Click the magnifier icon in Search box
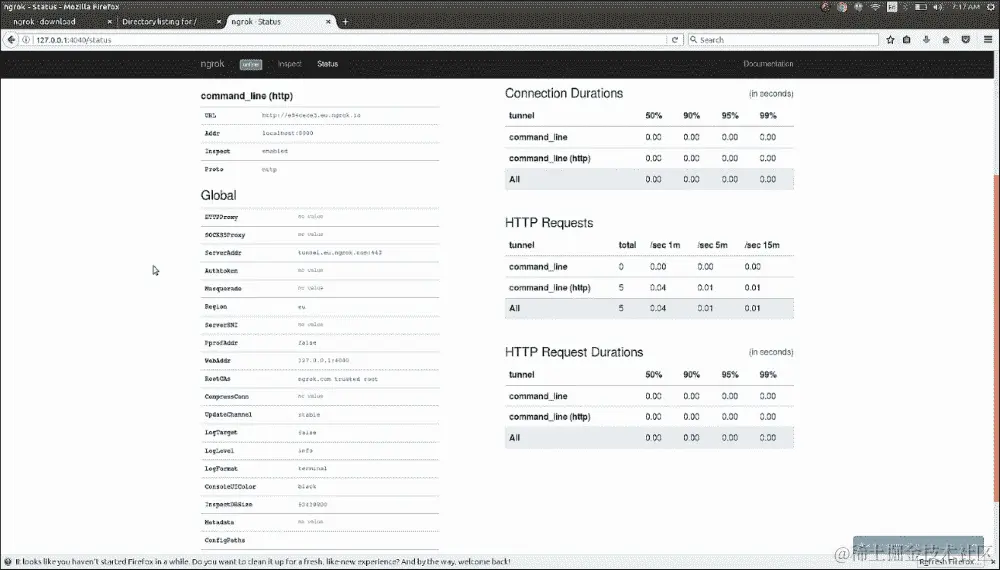Screen dimensions: 1000x570 pyautogui.click(x=694, y=40)
